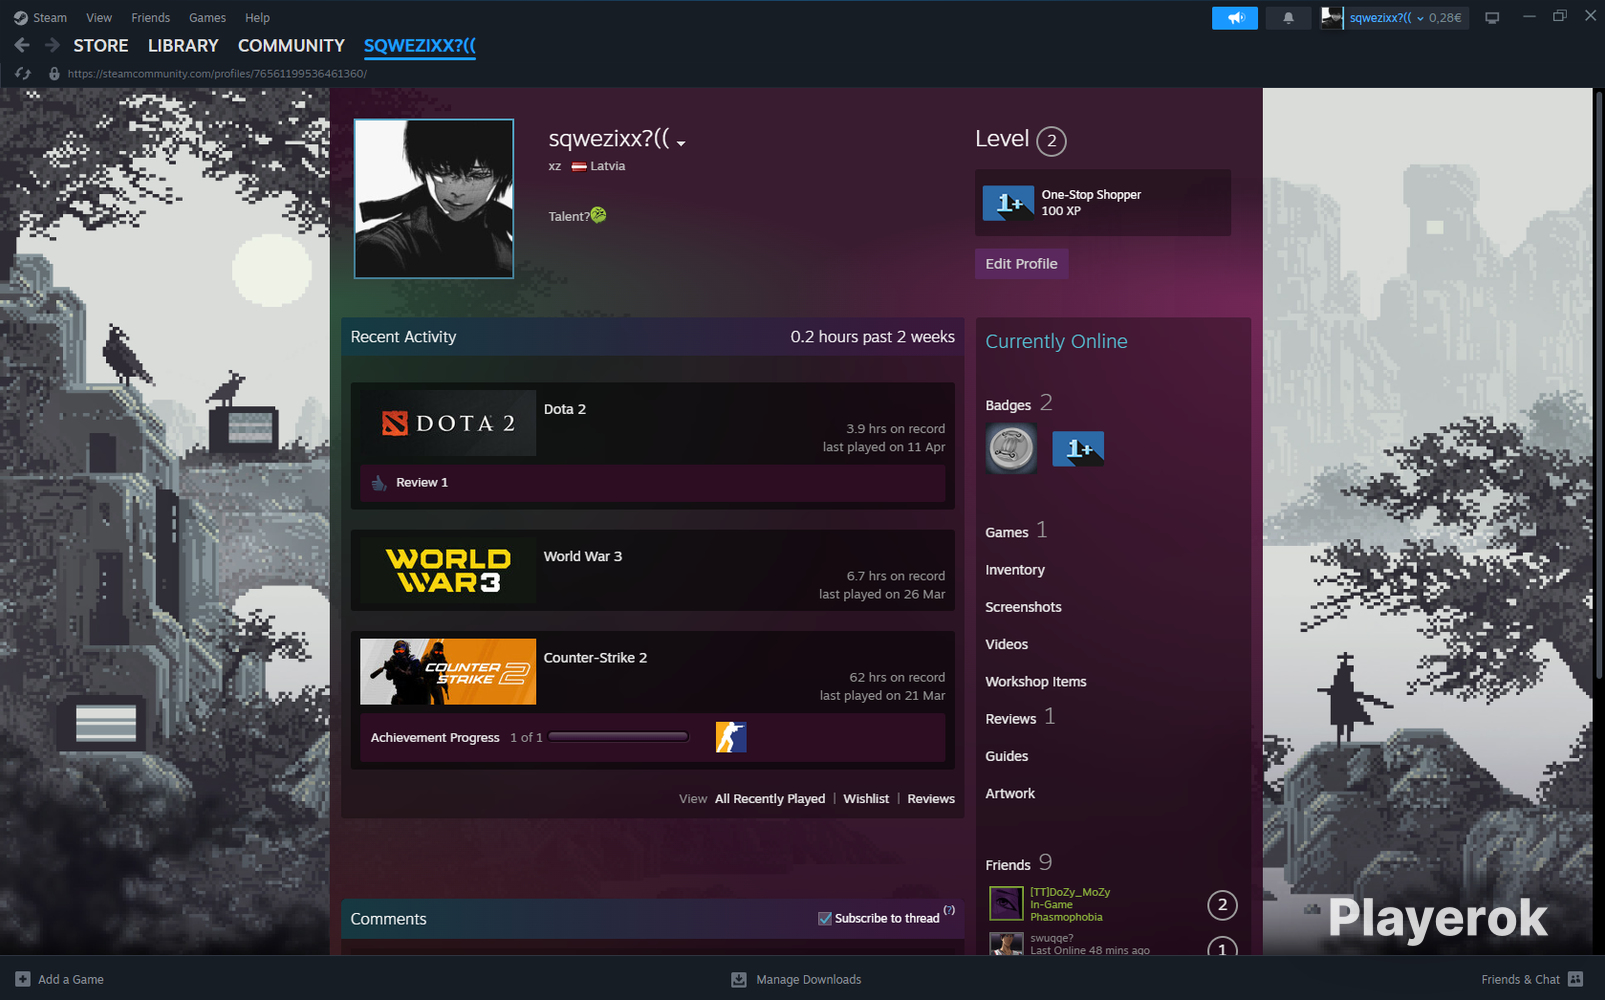Open the notifications bell
Image resolution: width=1605 pixels, height=1000 pixels.
[1288, 18]
